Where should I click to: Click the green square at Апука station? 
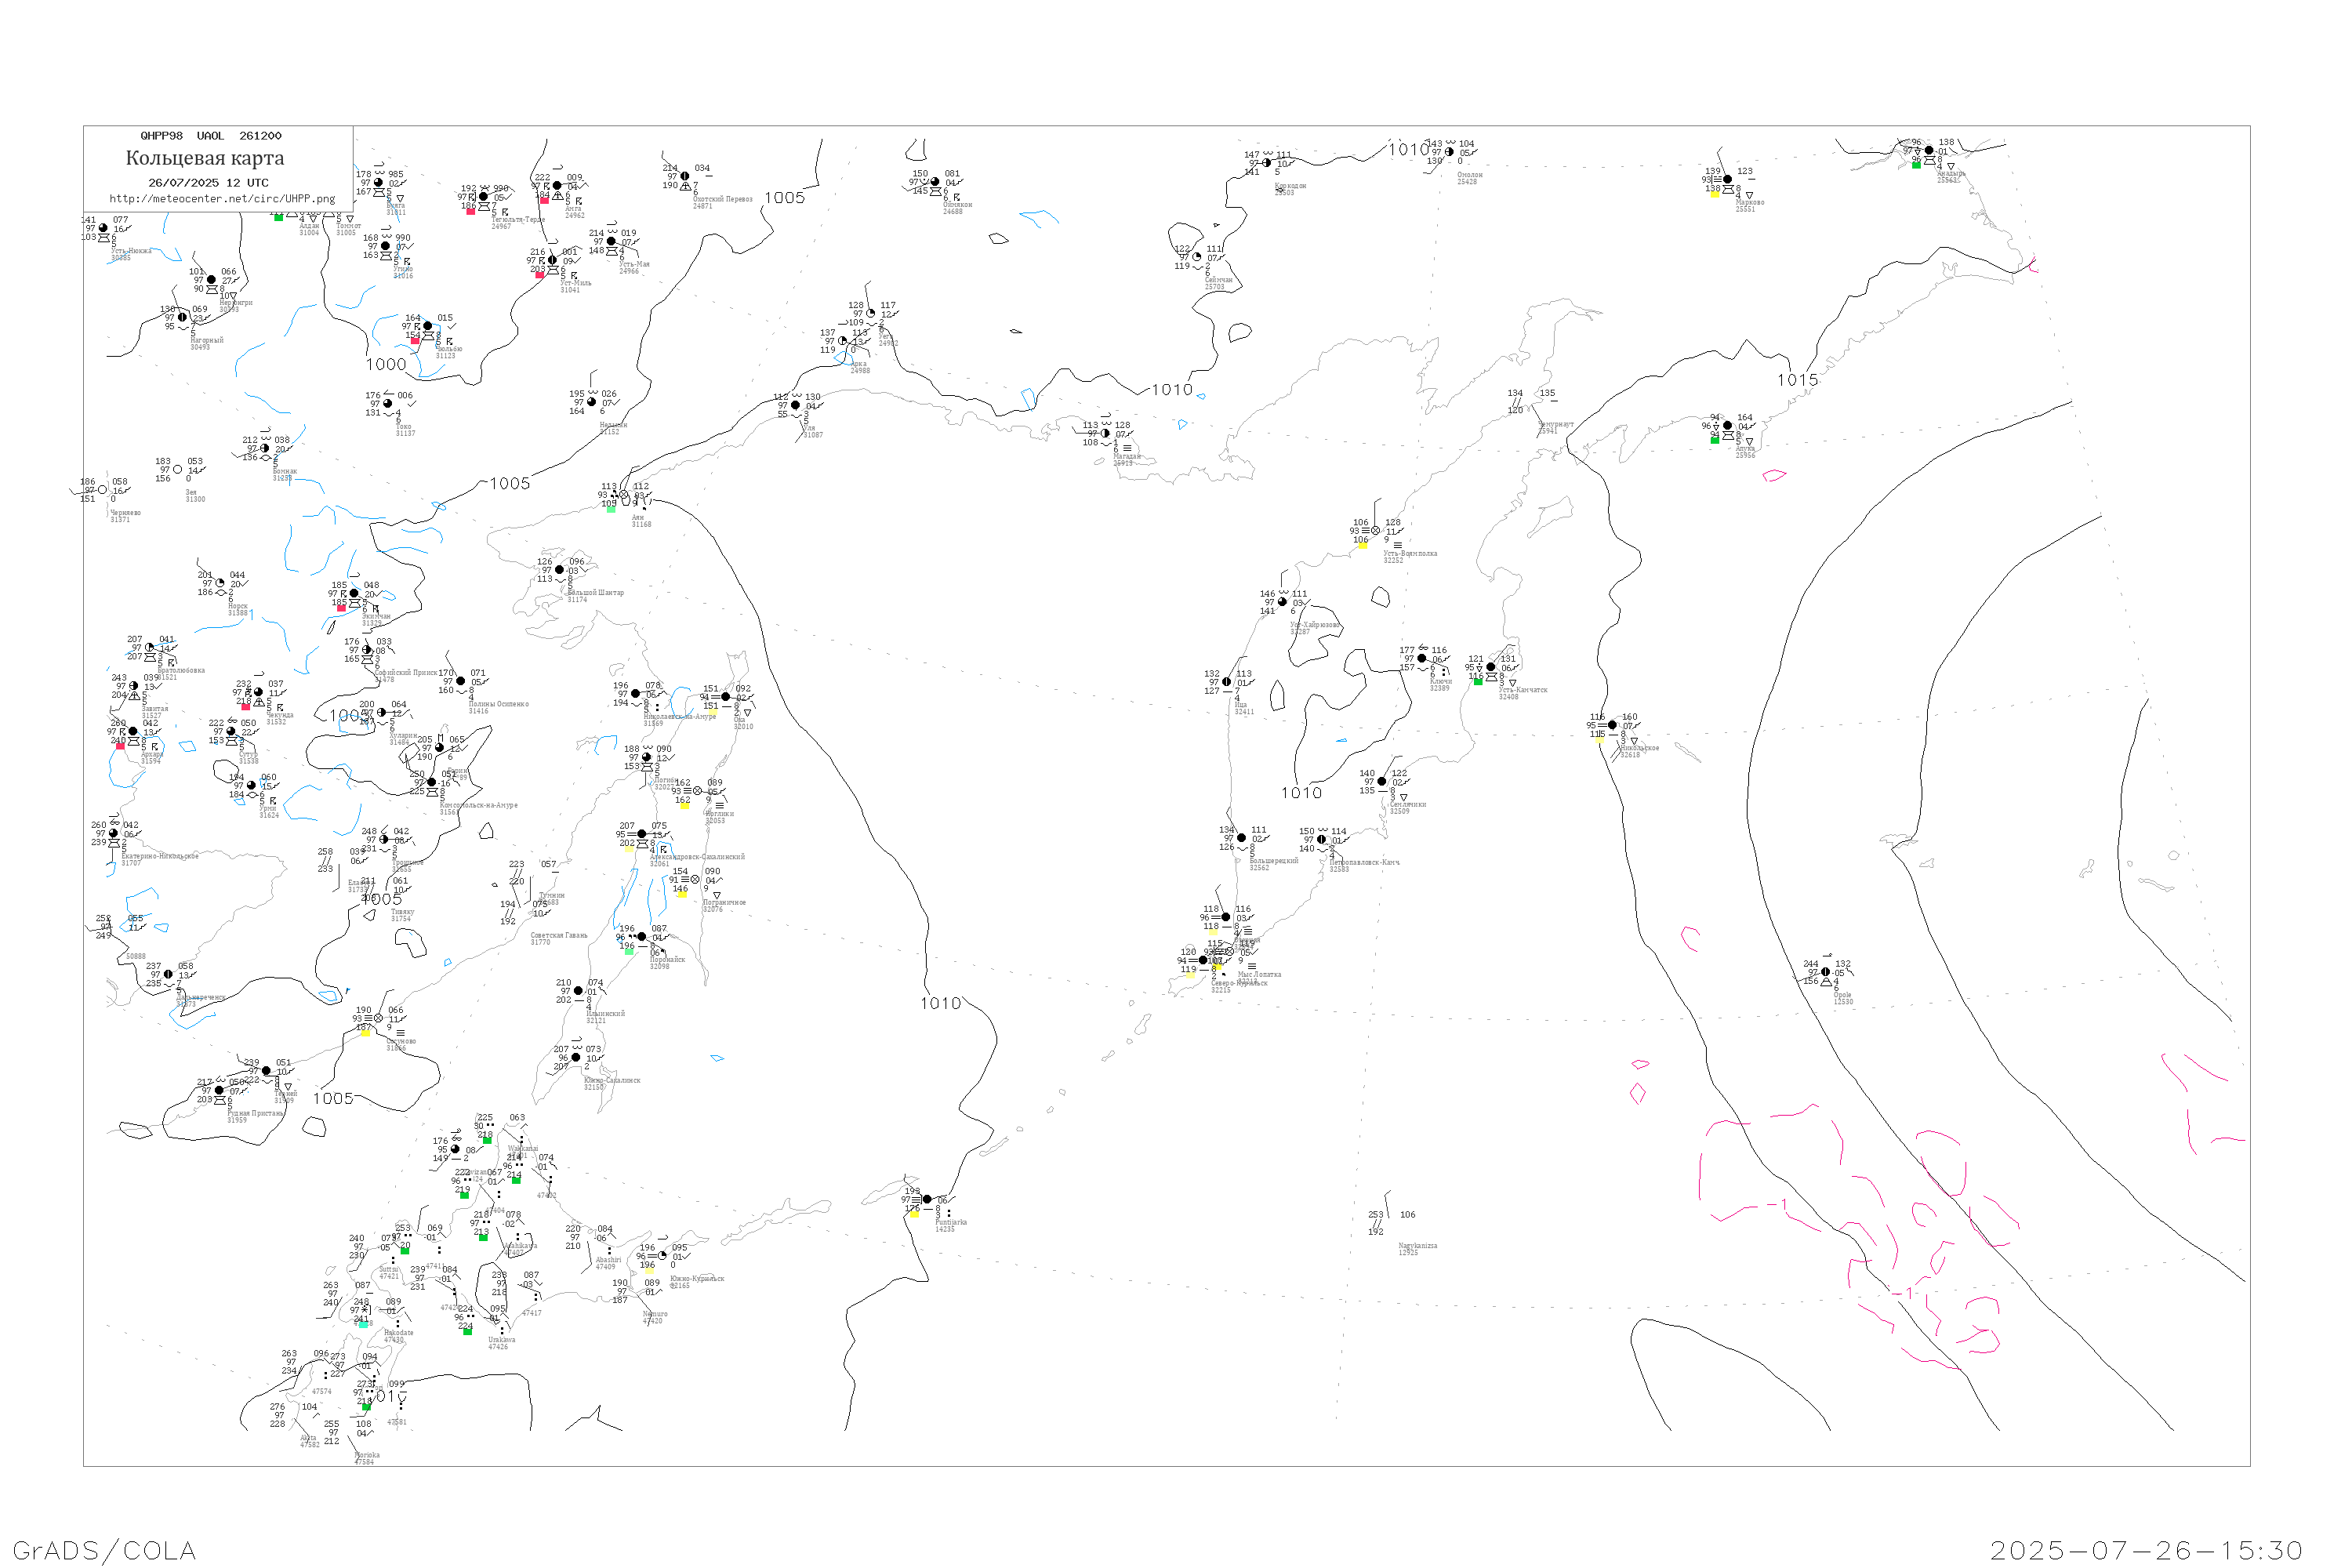[1714, 440]
